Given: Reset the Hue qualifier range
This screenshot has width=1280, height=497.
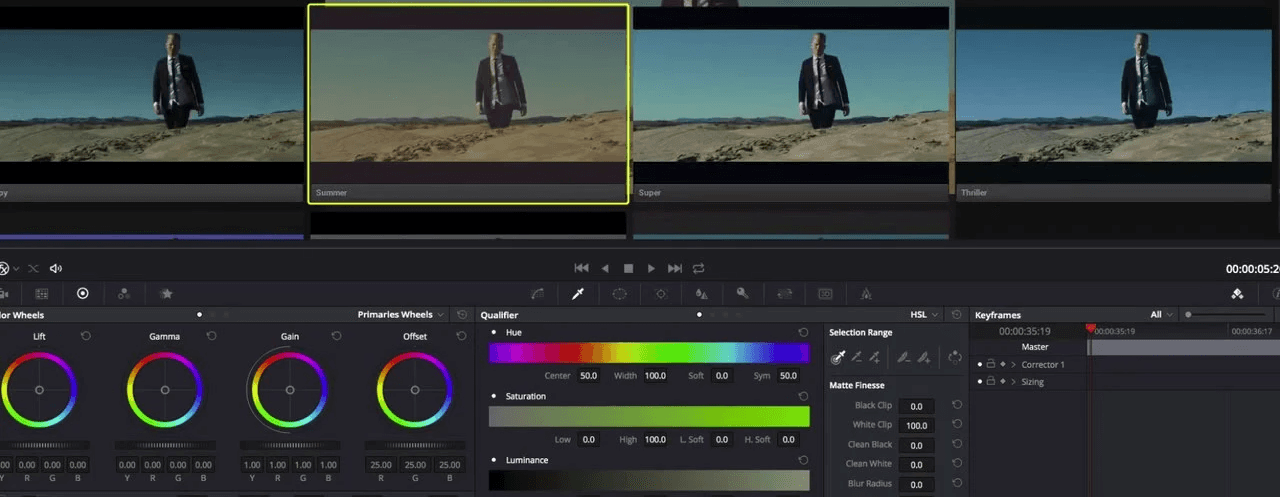Looking at the screenshot, I should [803, 332].
